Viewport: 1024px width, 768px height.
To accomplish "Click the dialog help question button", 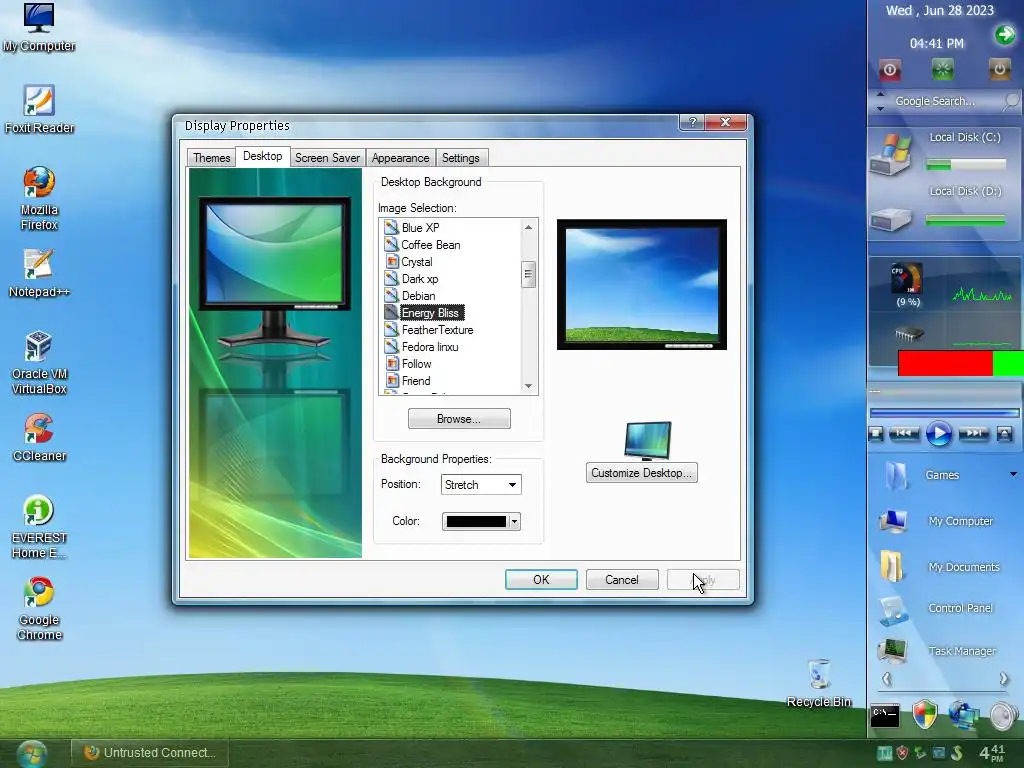I will click(x=692, y=122).
